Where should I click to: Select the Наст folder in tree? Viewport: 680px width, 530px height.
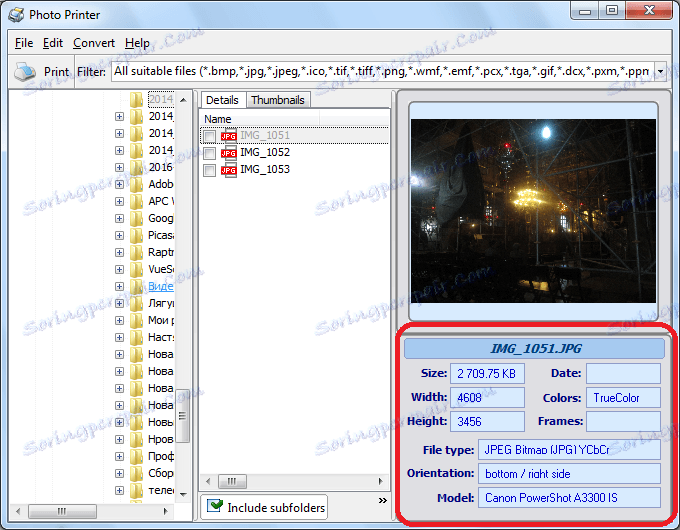coord(160,337)
